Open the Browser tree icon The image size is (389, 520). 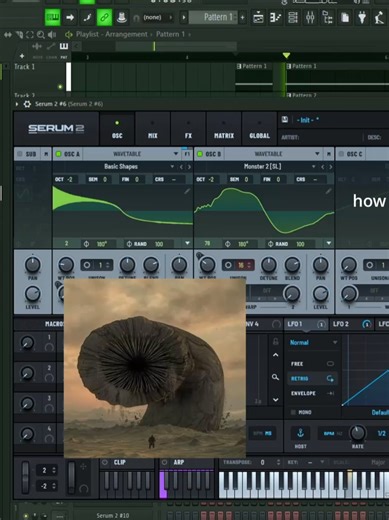(327, 17)
